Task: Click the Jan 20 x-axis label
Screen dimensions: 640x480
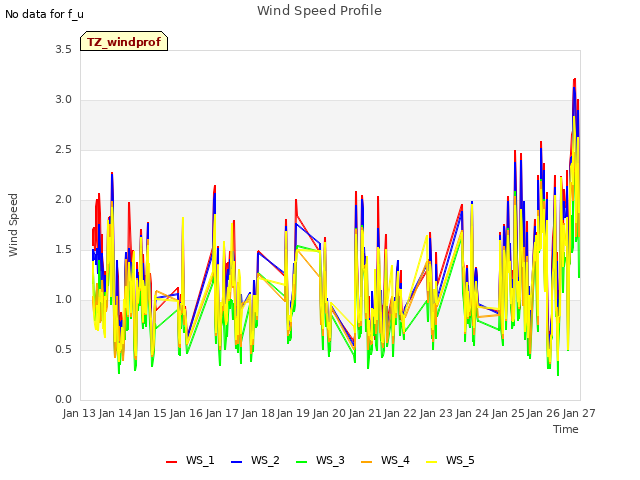Action: [329, 413]
